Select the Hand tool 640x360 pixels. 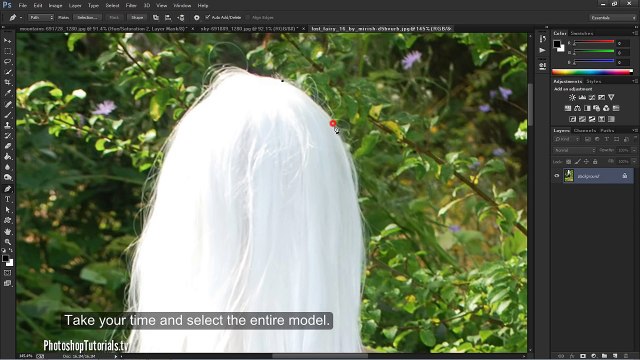point(7,231)
